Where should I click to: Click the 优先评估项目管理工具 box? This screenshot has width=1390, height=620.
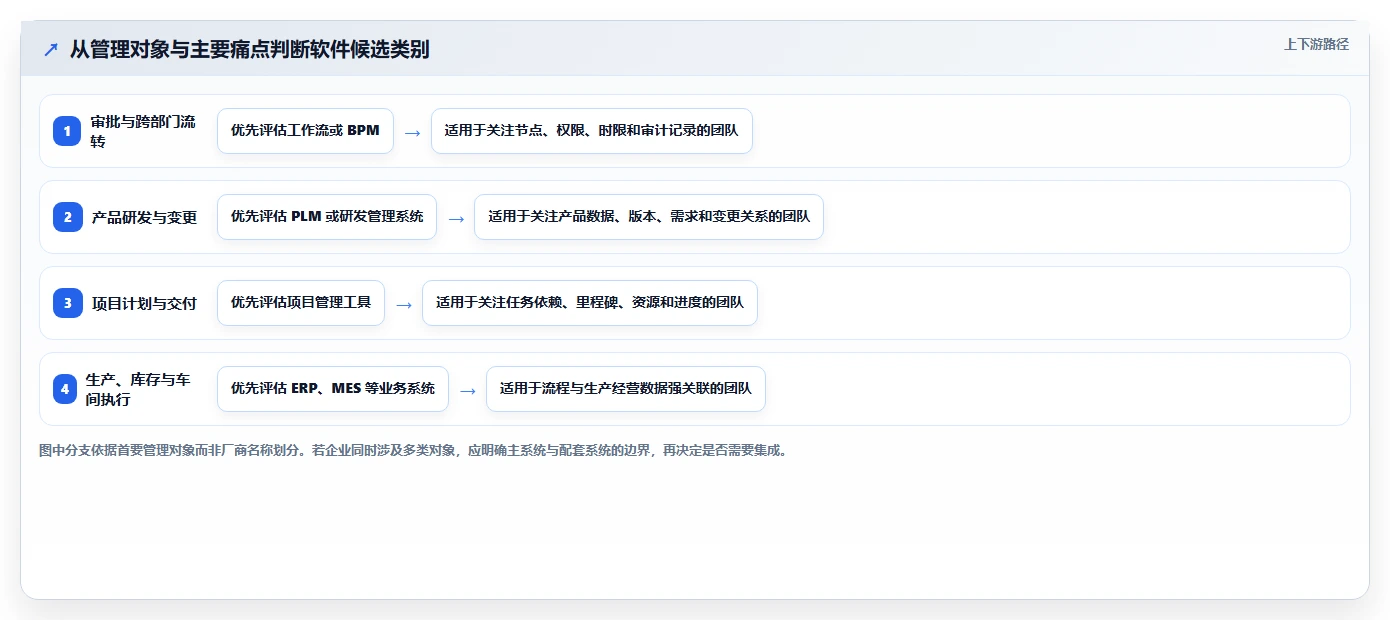point(301,303)
